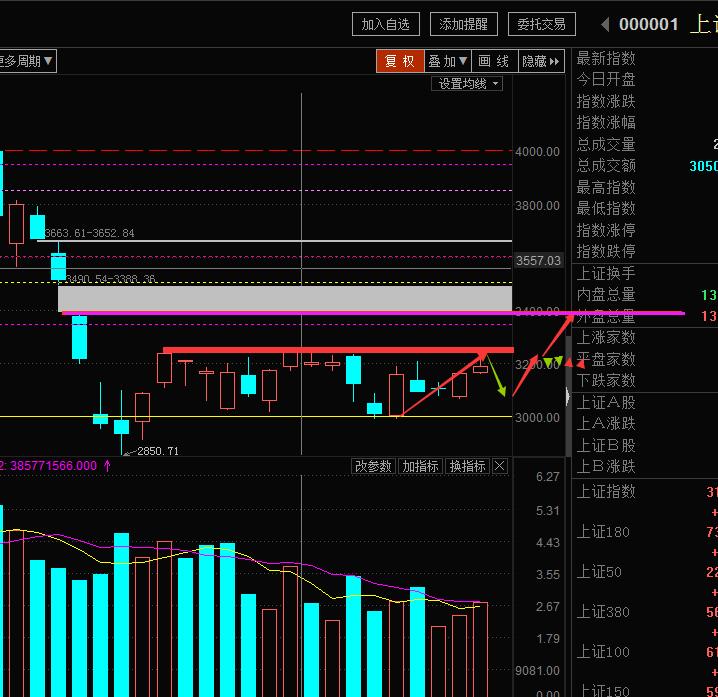Select the 画线 drawing tool

point(494,61)
